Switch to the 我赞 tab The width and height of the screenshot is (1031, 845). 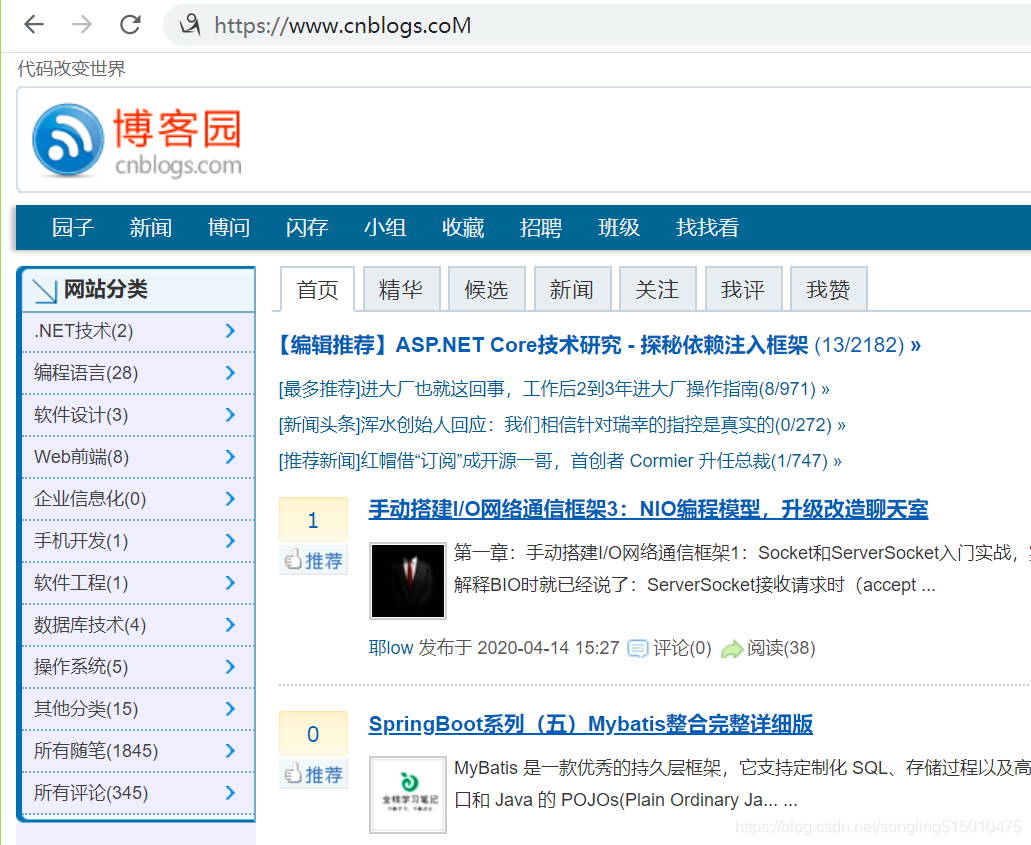click(828, 289)
